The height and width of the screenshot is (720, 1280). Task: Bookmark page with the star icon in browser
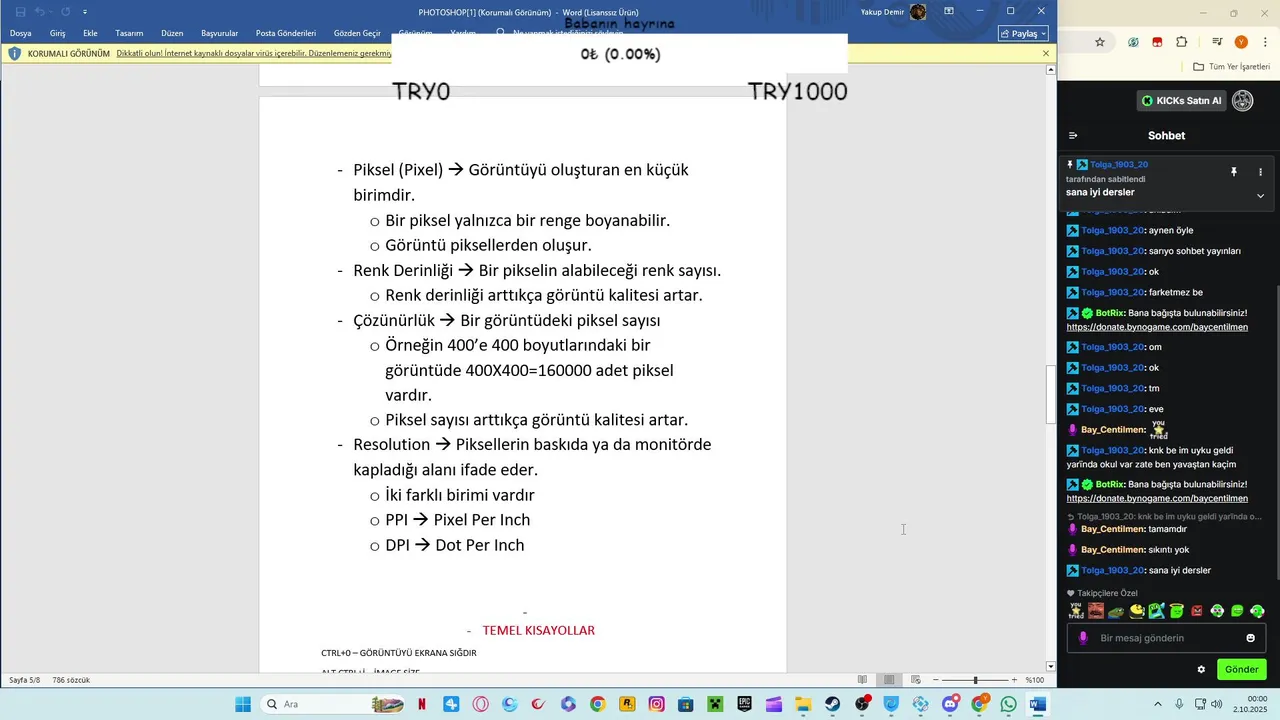(1100, 42)
